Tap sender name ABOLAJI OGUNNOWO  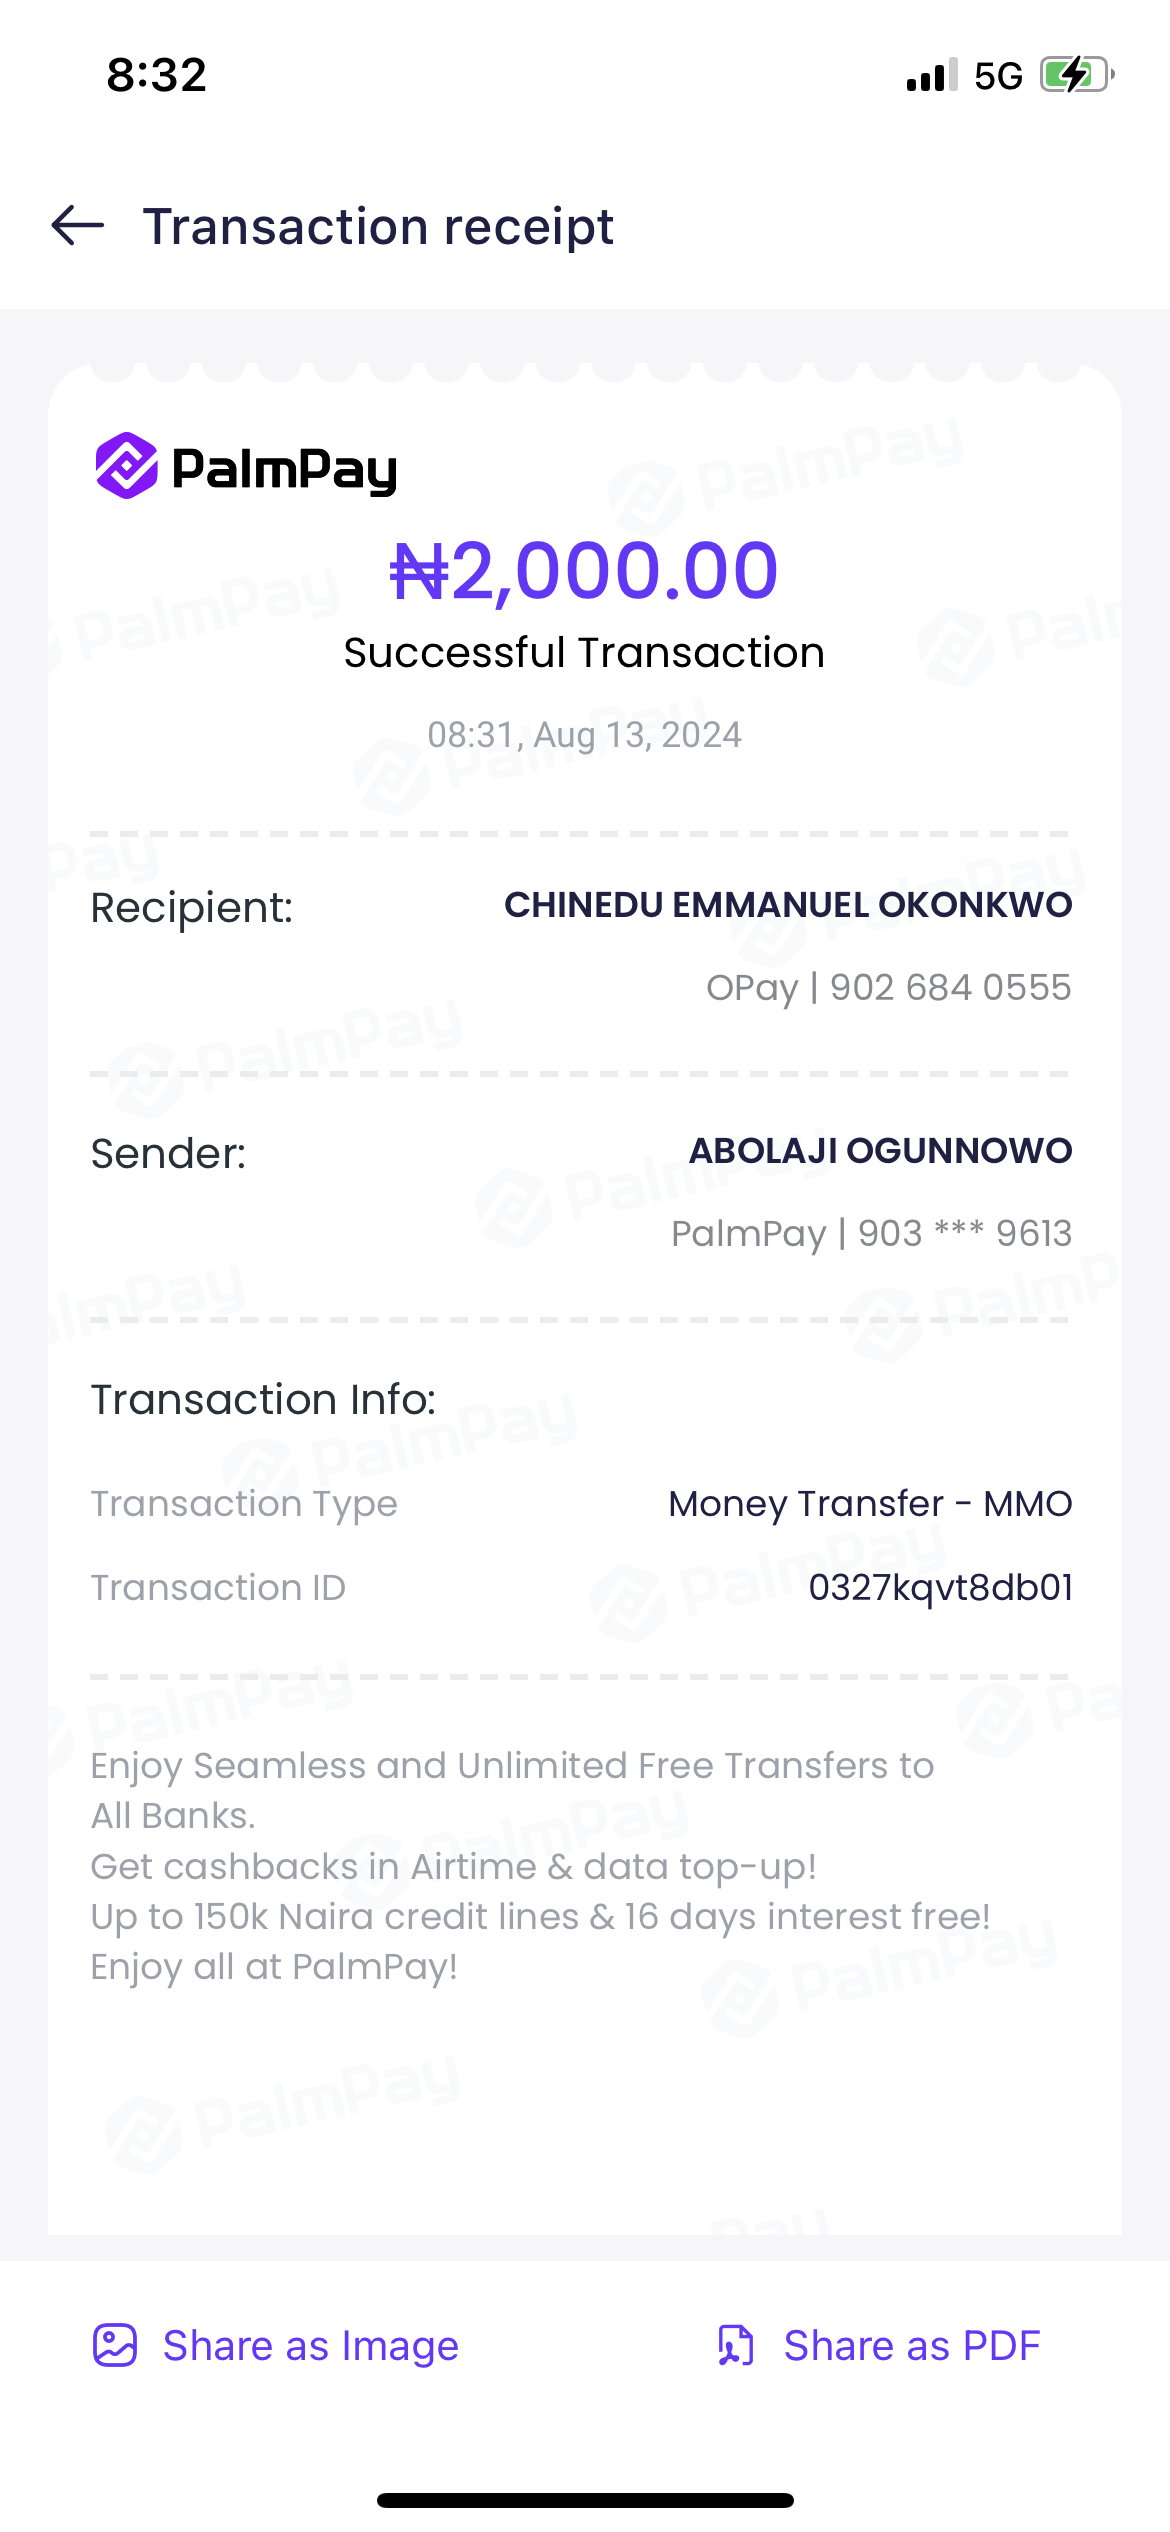(880, 1151)
